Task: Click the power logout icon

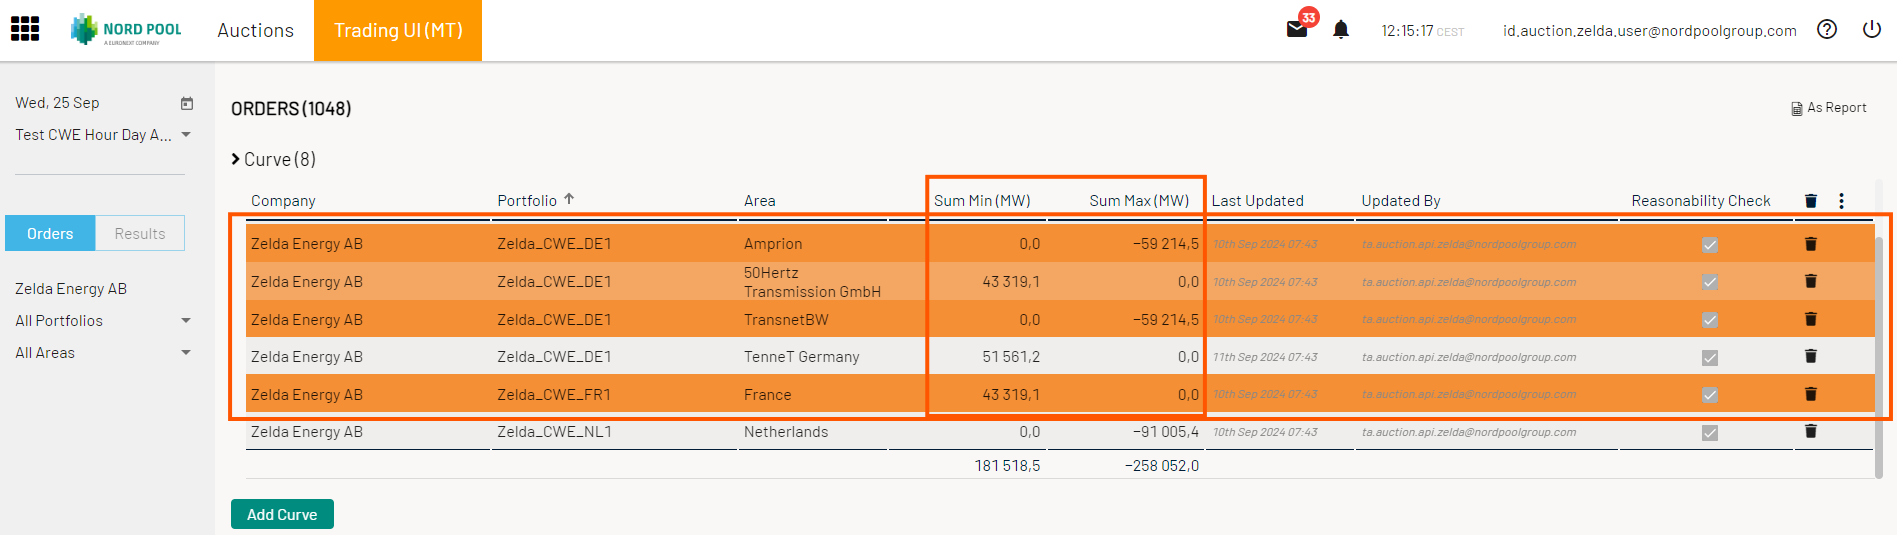Action: 1872,29
